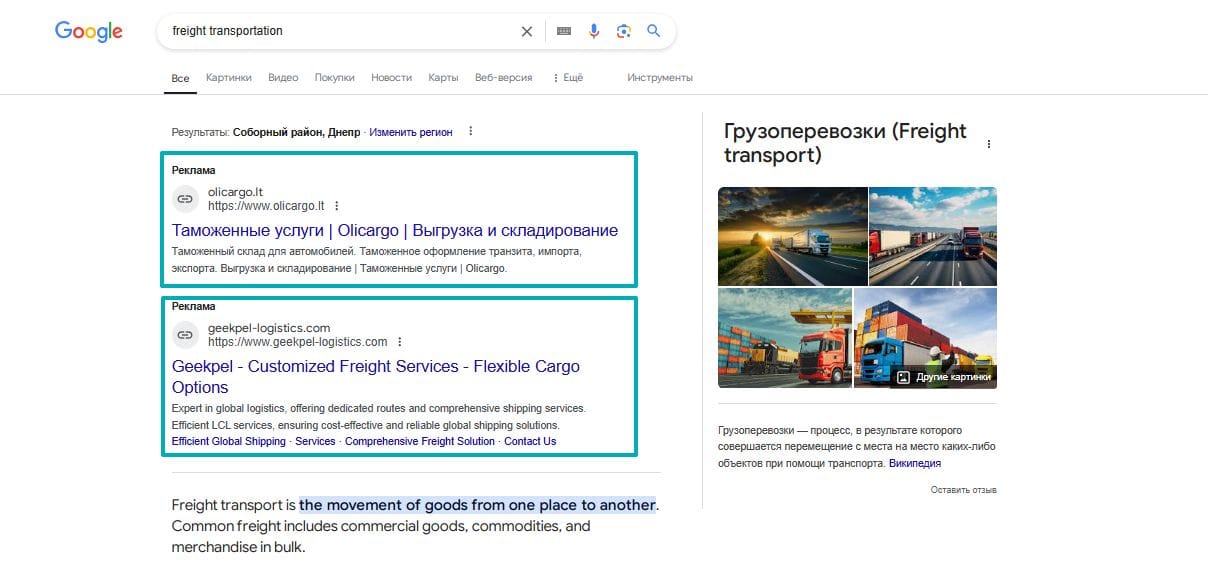Viewport: 1208px width, 565px height.
Task: Click https://www.olicargo.lt URL text
Action: 266,206
